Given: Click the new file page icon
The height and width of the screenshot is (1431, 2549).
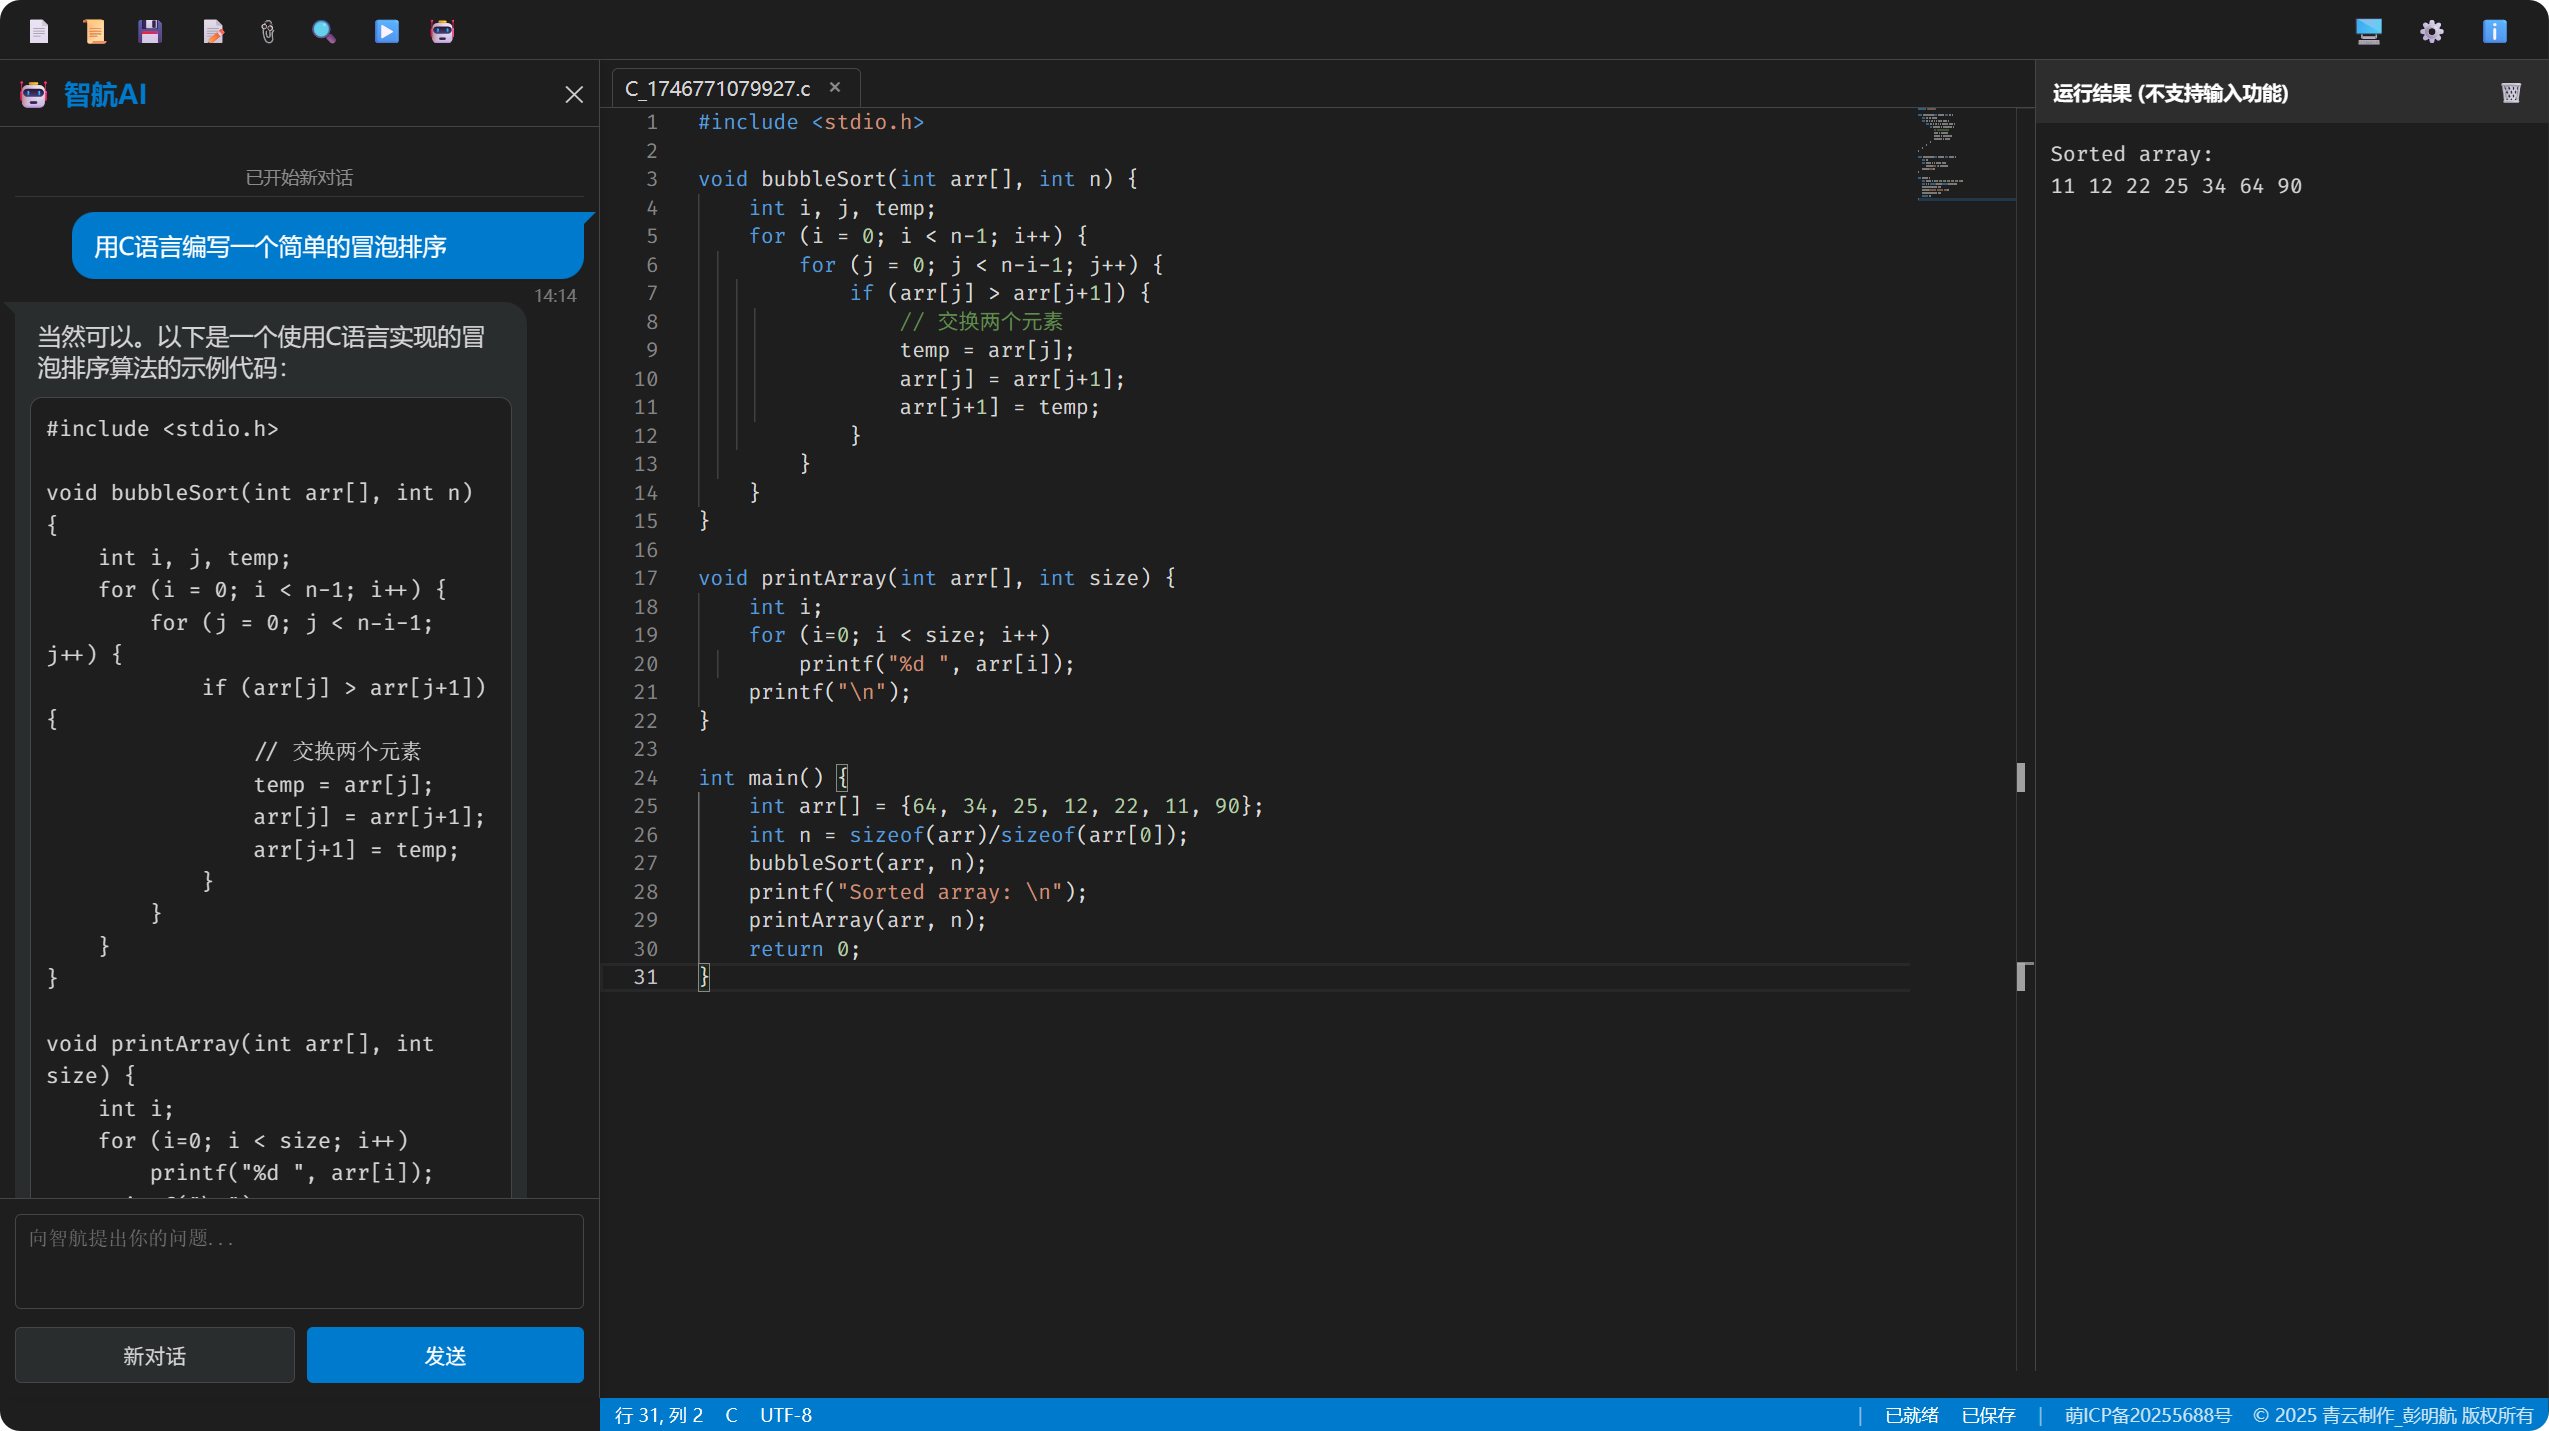Looking at the screenshot, I should (39, 32).
